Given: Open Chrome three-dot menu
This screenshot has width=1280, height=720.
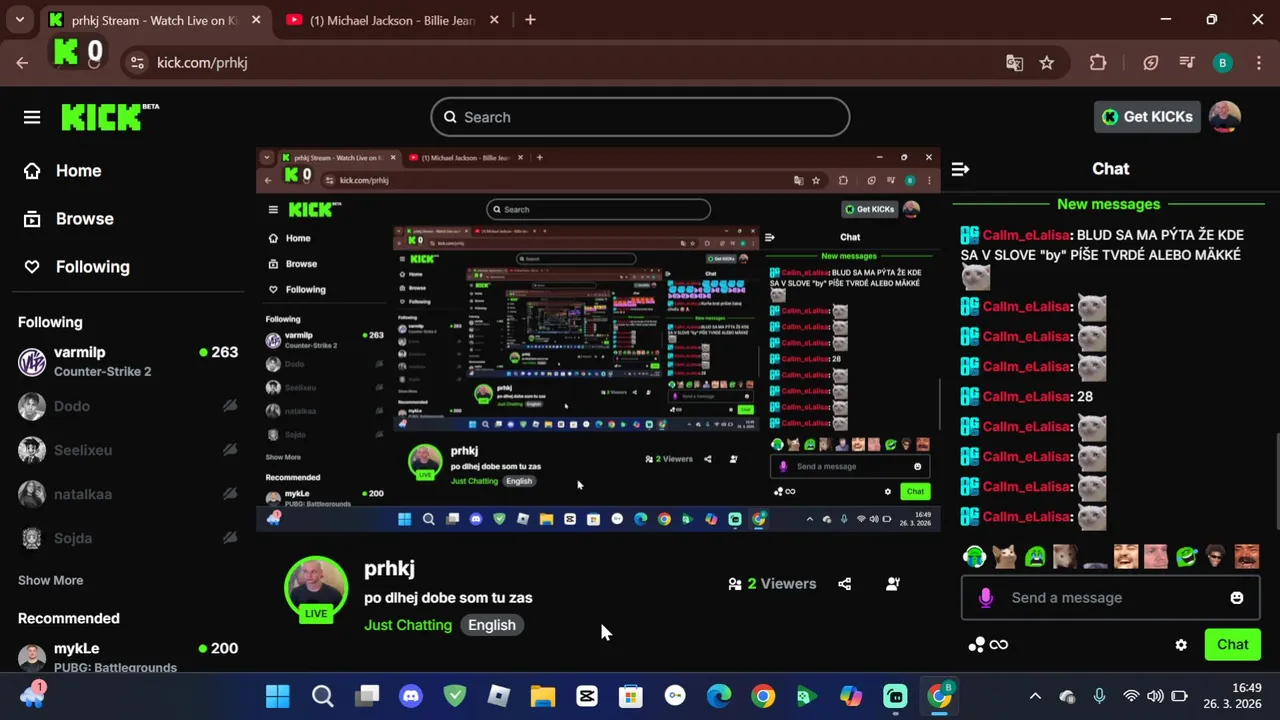Looking at the screenshot, I should click(x=1257, y=63).
